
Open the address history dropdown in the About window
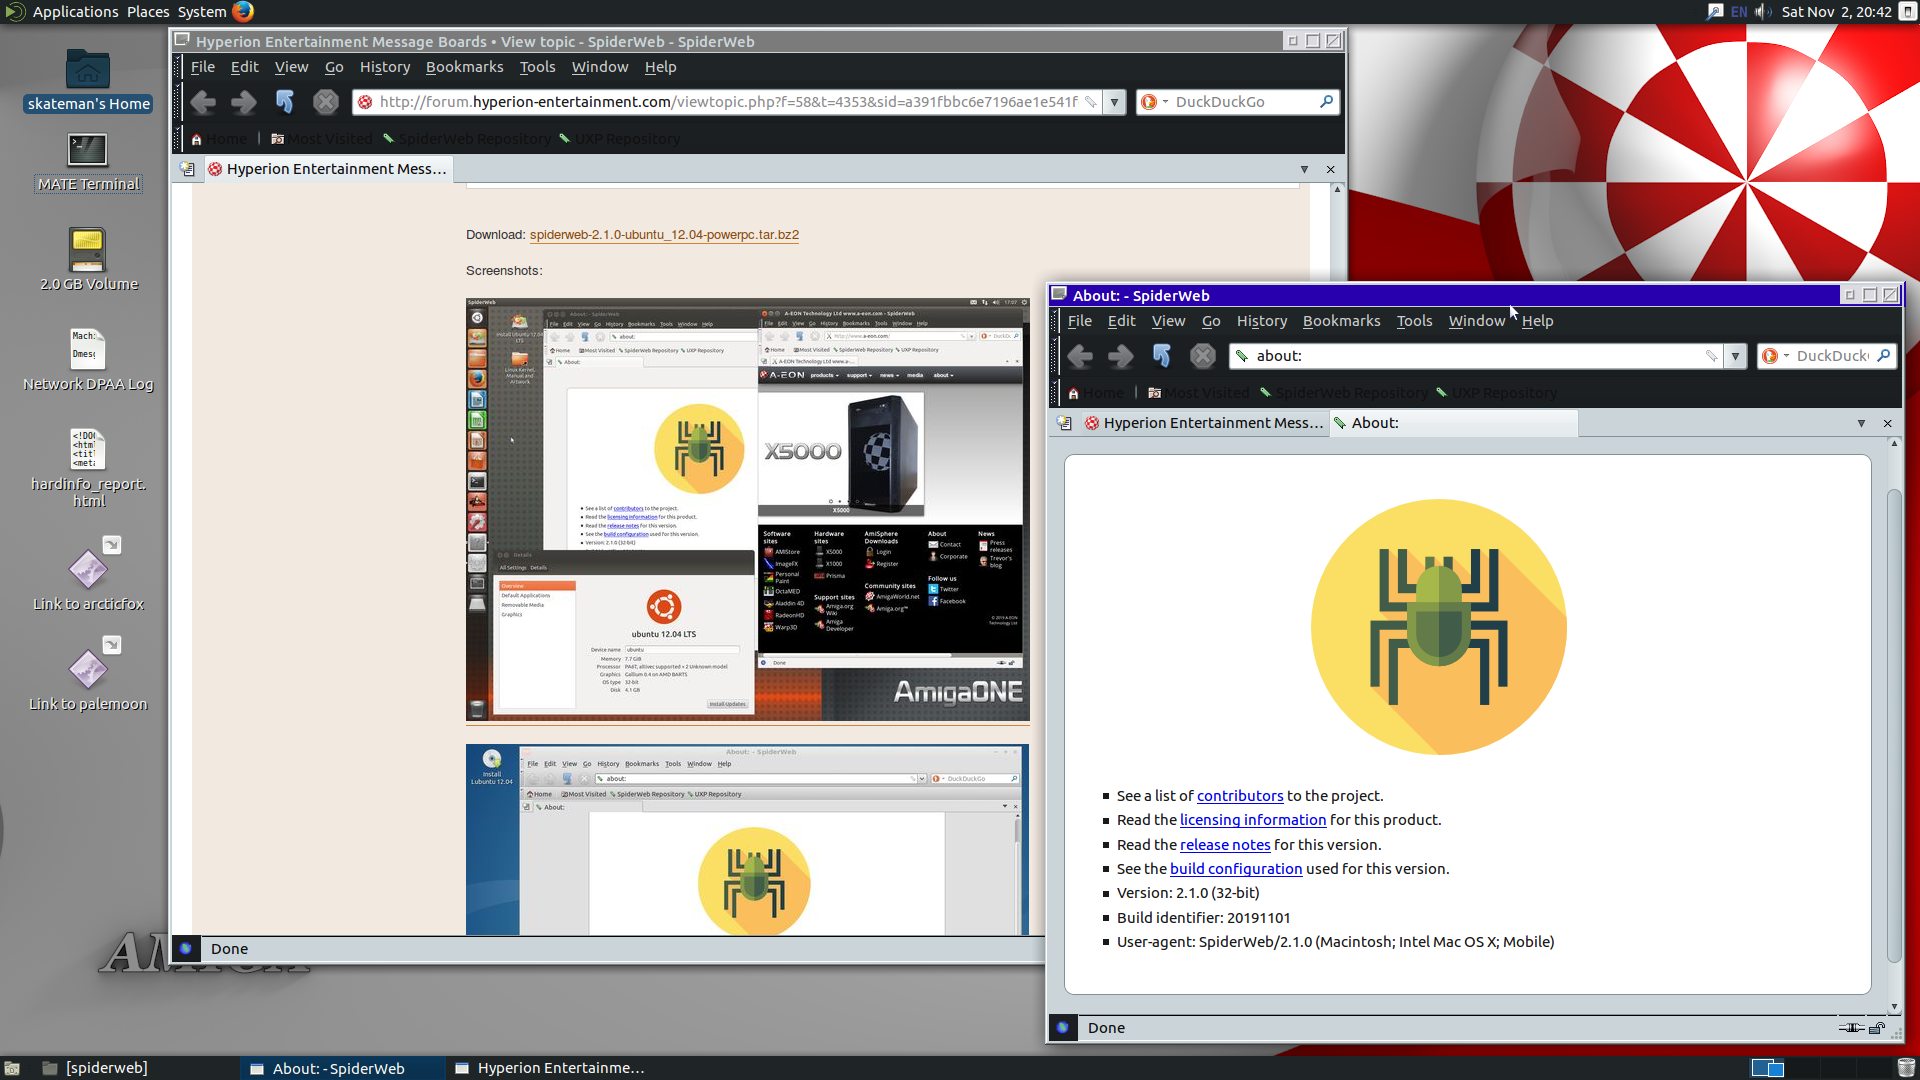pos(1736,356)
